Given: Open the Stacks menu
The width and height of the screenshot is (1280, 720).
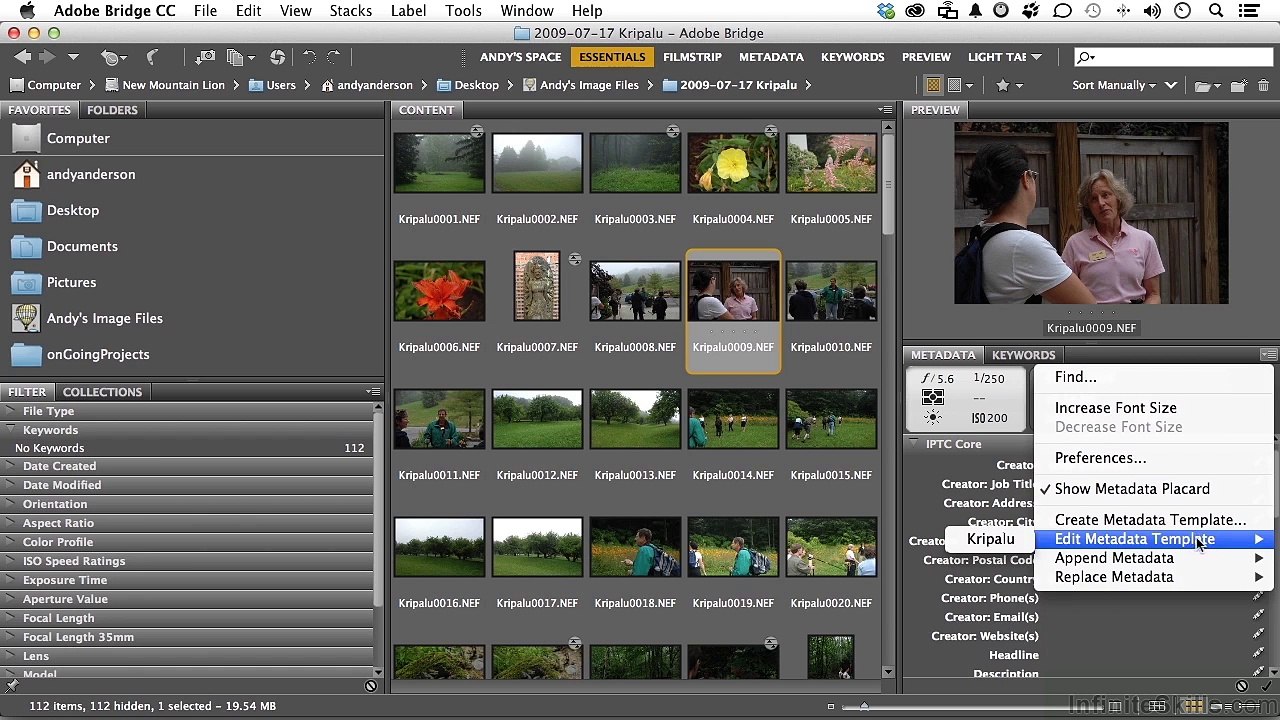Looking at the screenshot, I should (350, 11).
